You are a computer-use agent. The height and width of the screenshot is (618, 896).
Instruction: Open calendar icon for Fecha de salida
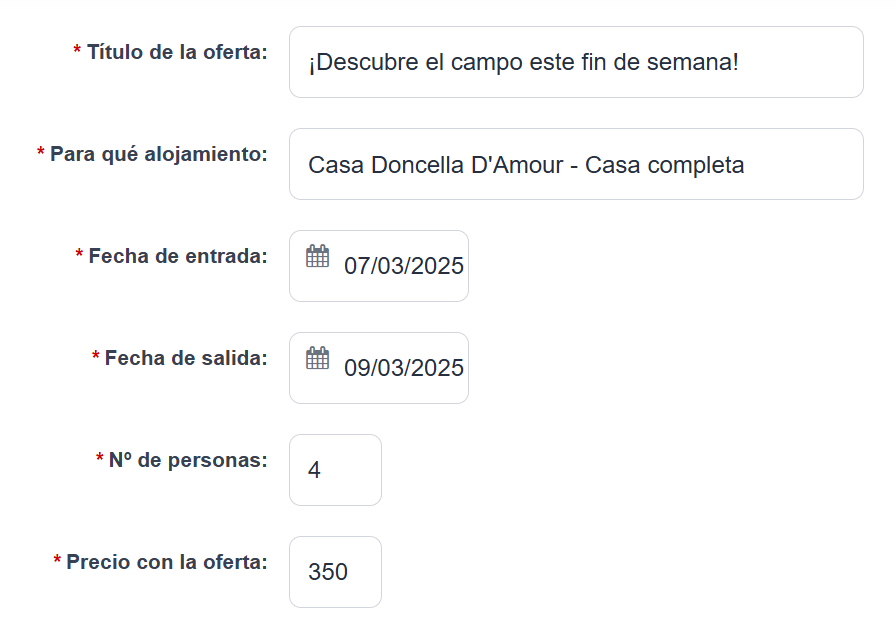(317, 358)
